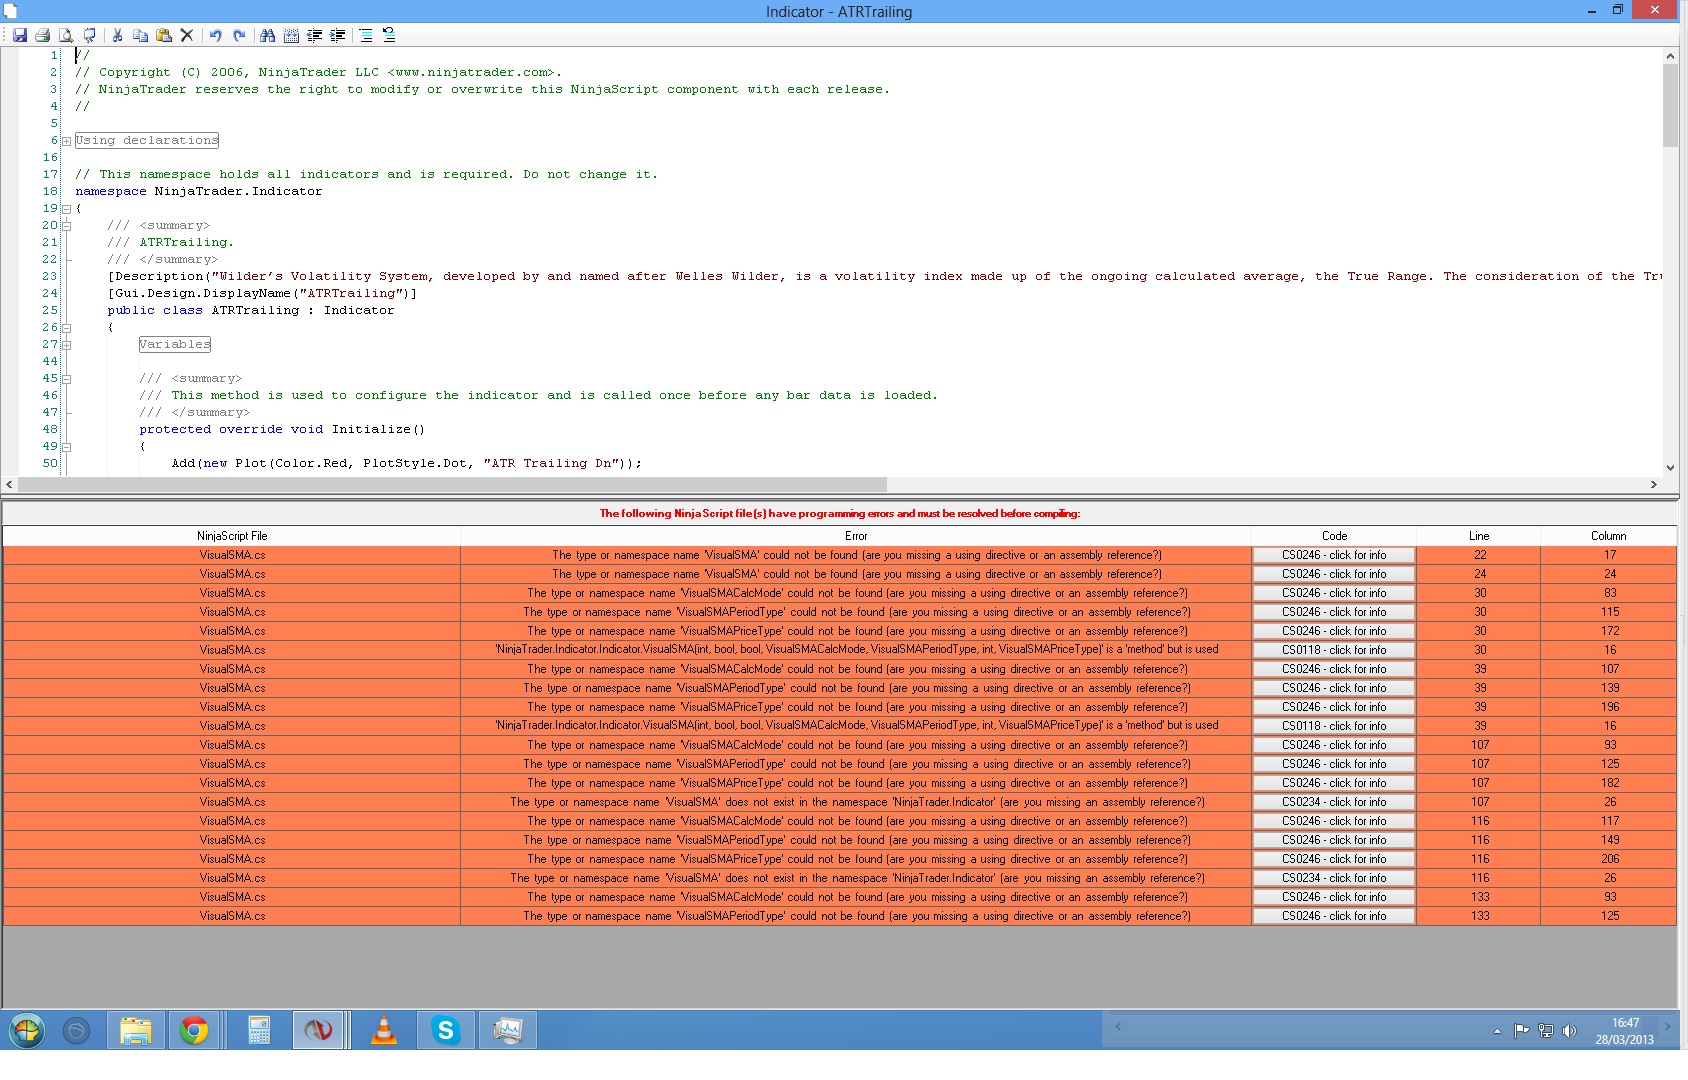Launch Google Chrome from the taskbar
The width and height of the screenshot is (1688, 1080).
[194, 1030]
